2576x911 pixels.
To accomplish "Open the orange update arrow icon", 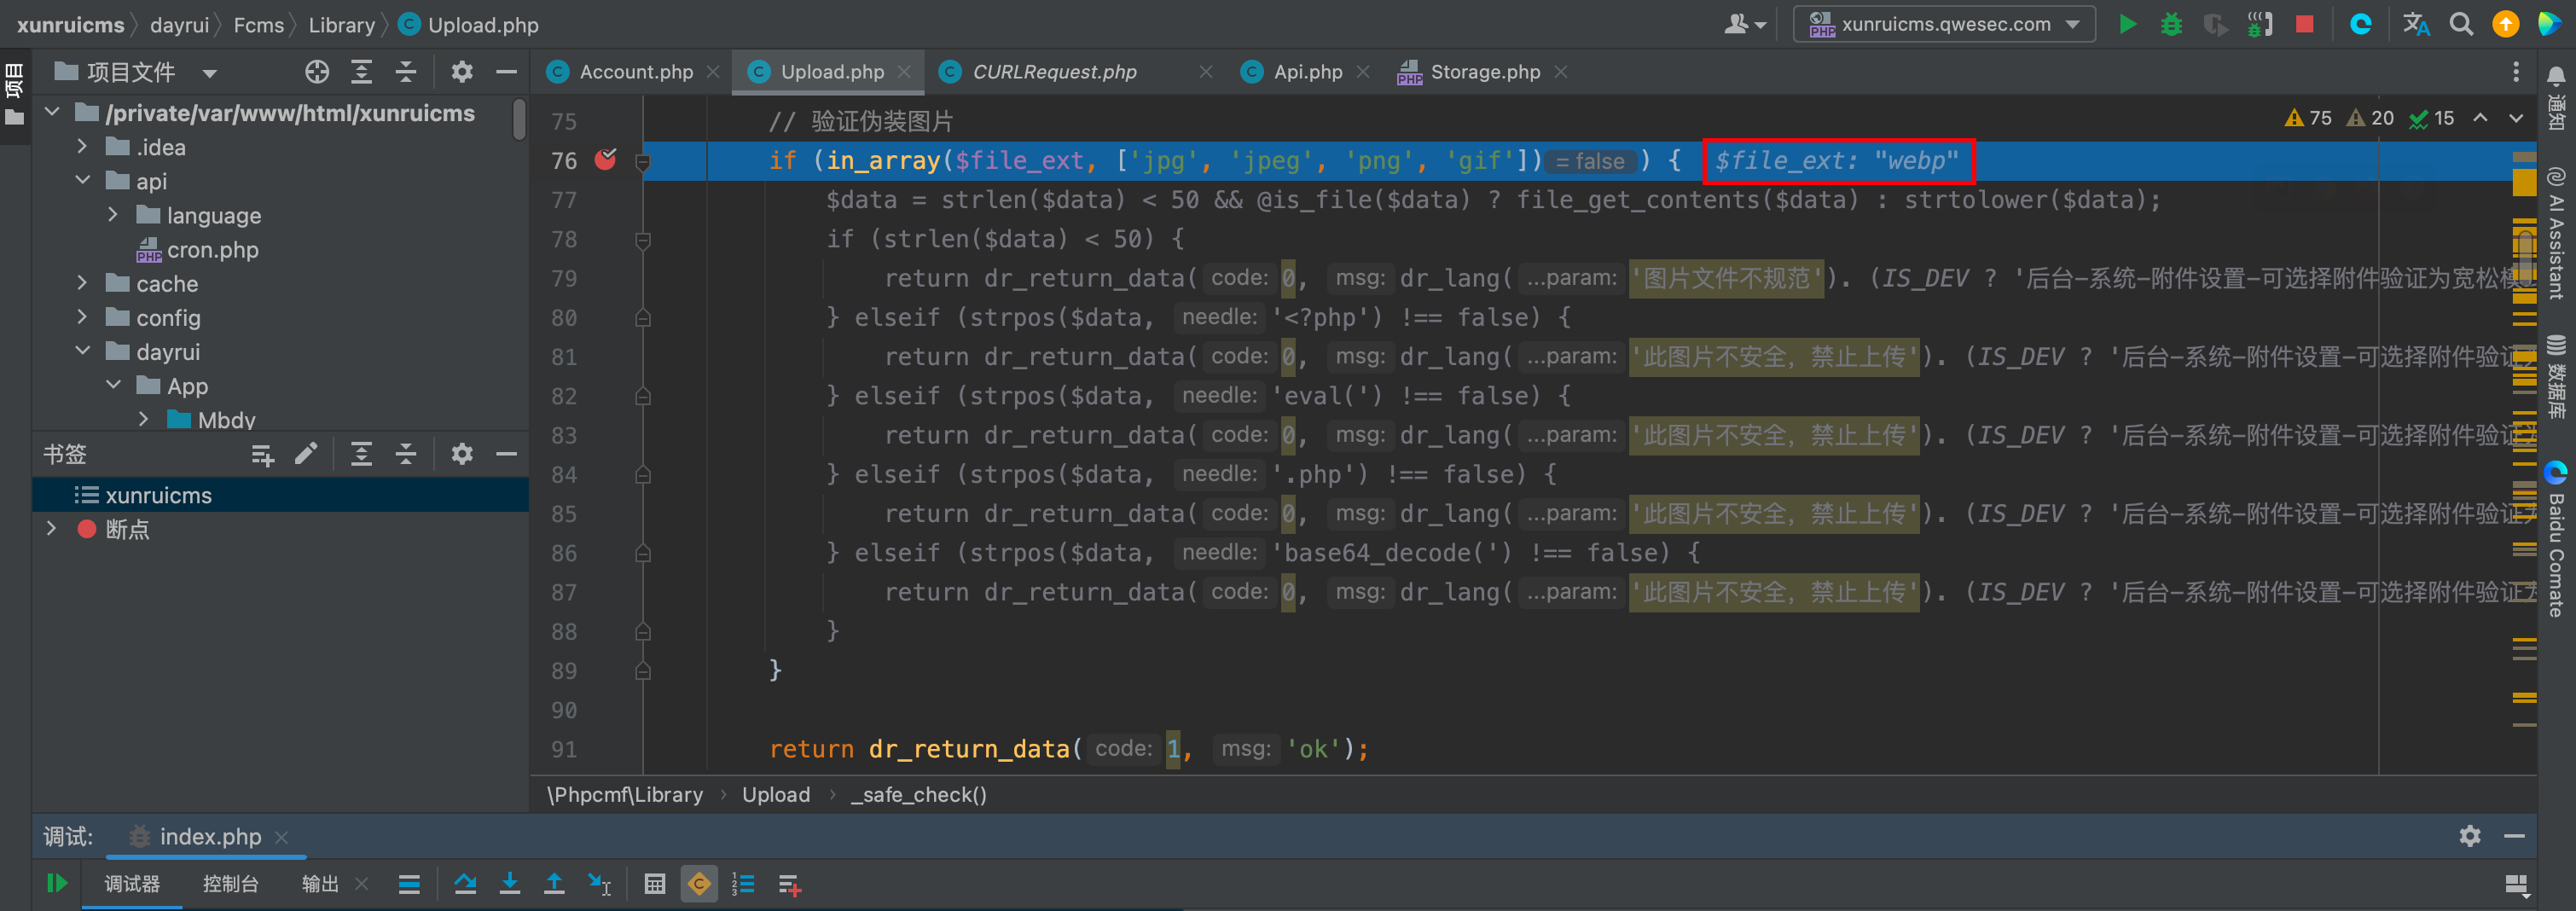I will tap(2505, 24).
